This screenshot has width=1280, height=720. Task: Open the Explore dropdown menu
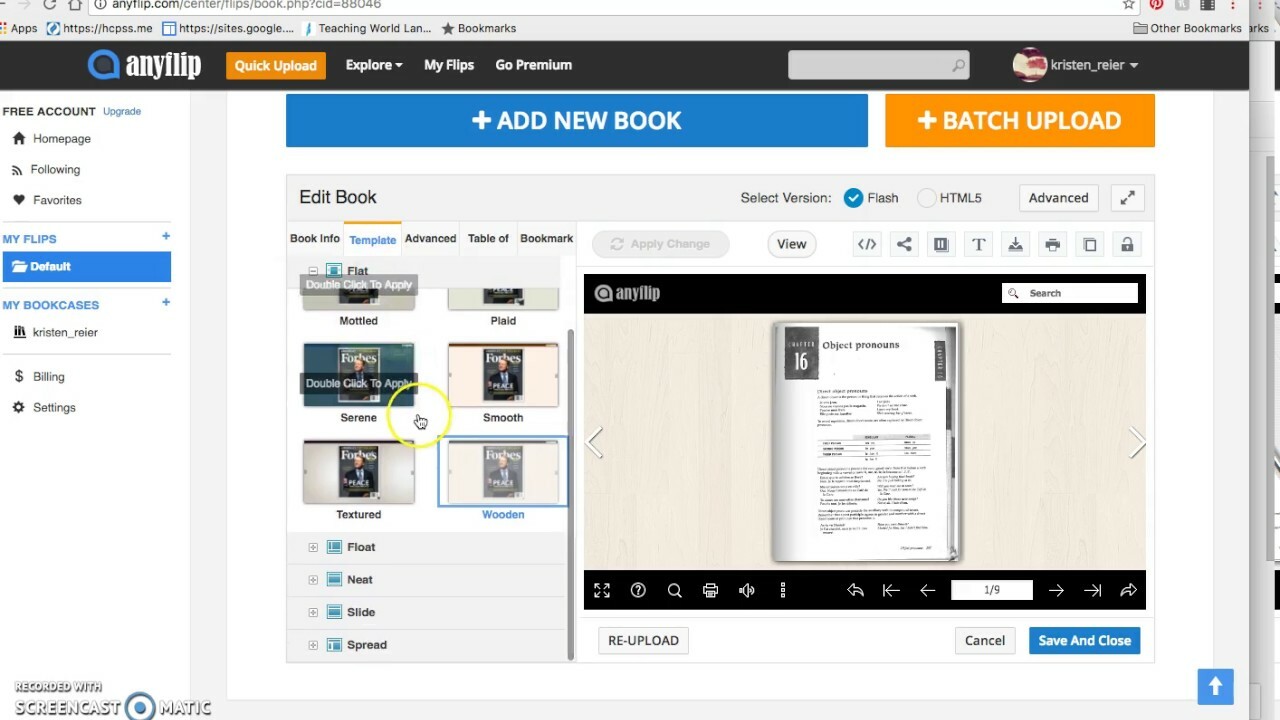374,65
